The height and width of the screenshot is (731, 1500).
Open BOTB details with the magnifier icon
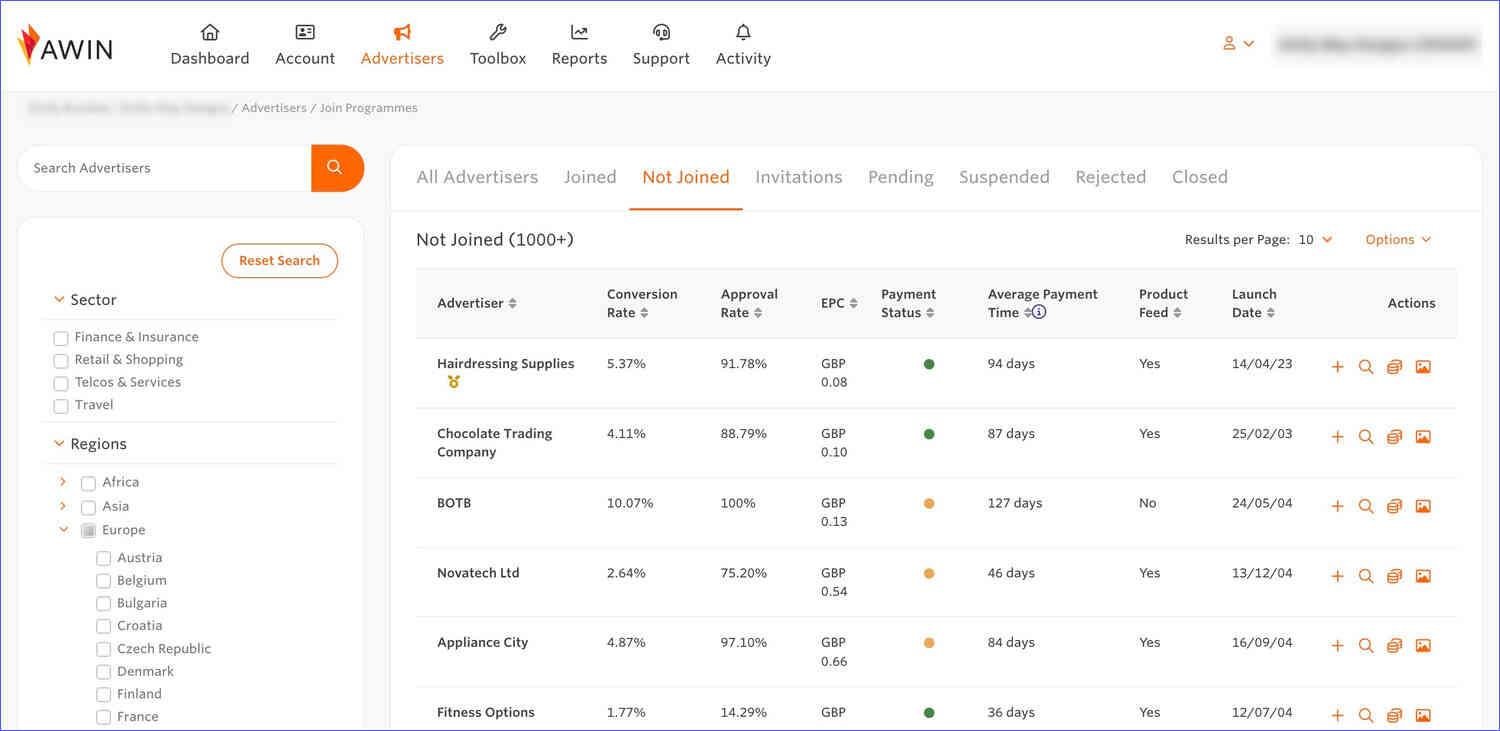1366,506
